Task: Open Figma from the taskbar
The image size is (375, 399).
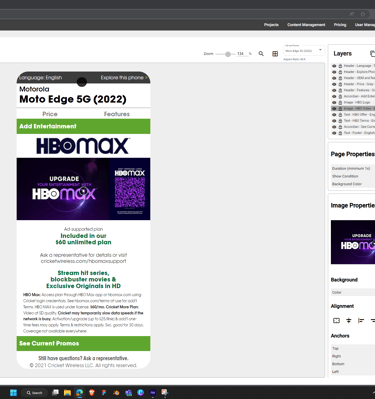Action: point(104,393)
